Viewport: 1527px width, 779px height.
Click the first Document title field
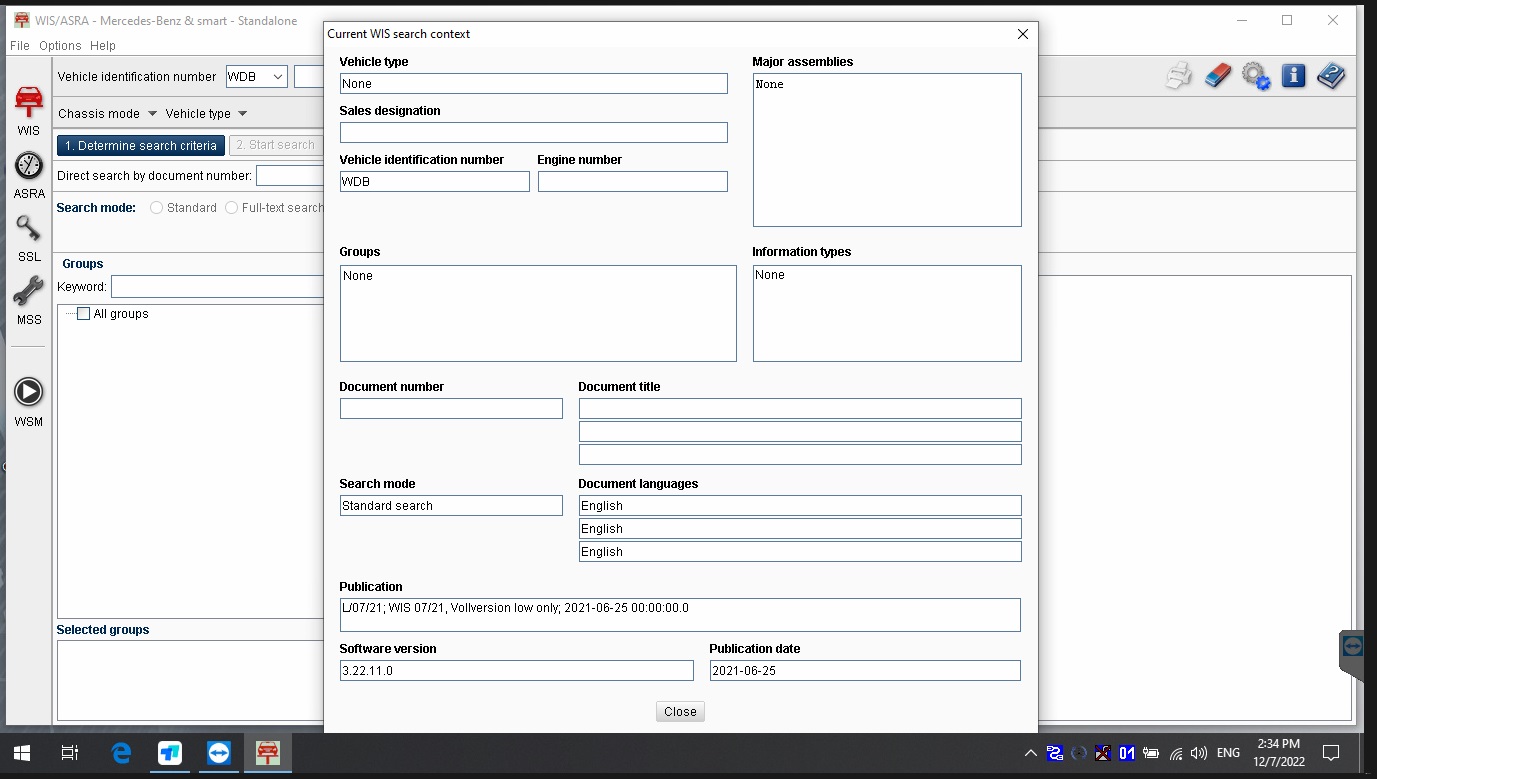point(800,409)
